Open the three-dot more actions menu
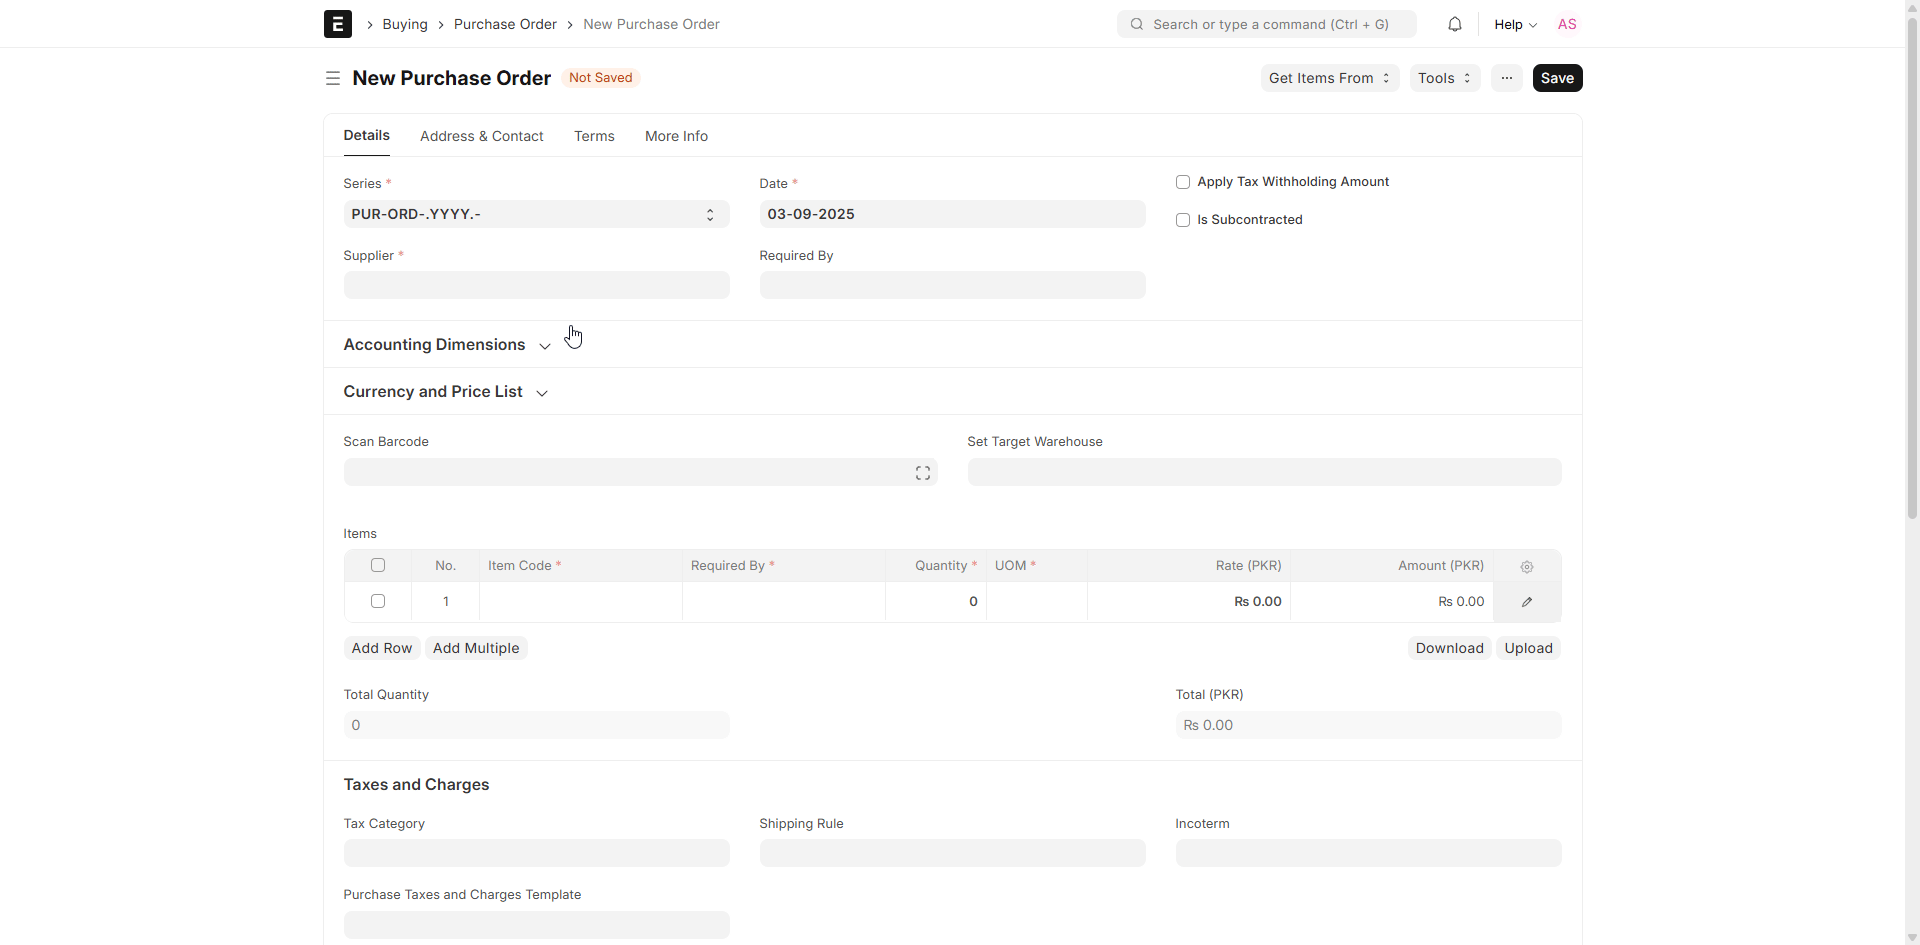 [1506, 78]
